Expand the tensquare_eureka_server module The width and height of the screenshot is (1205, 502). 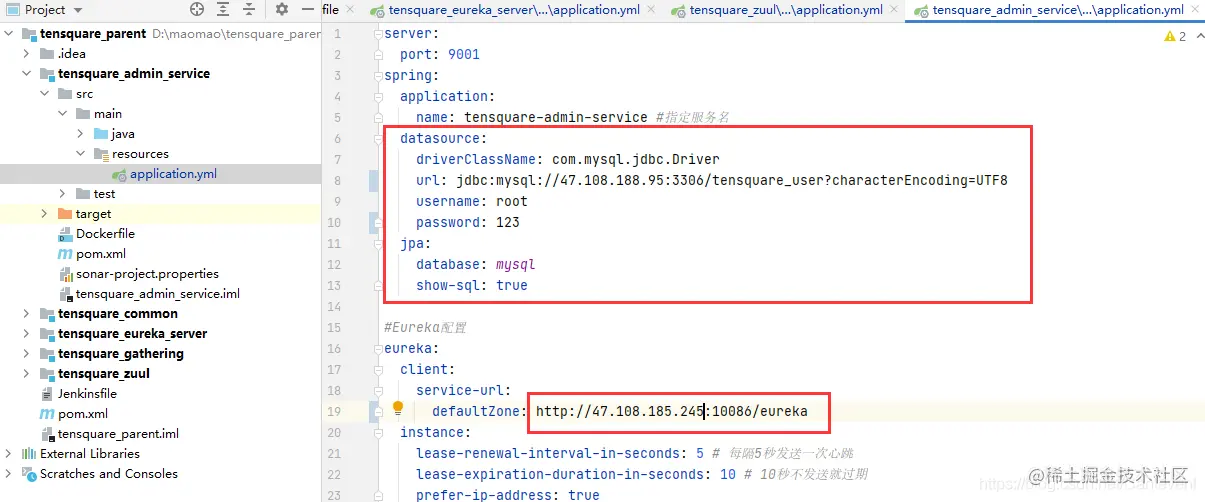point(28,333)
